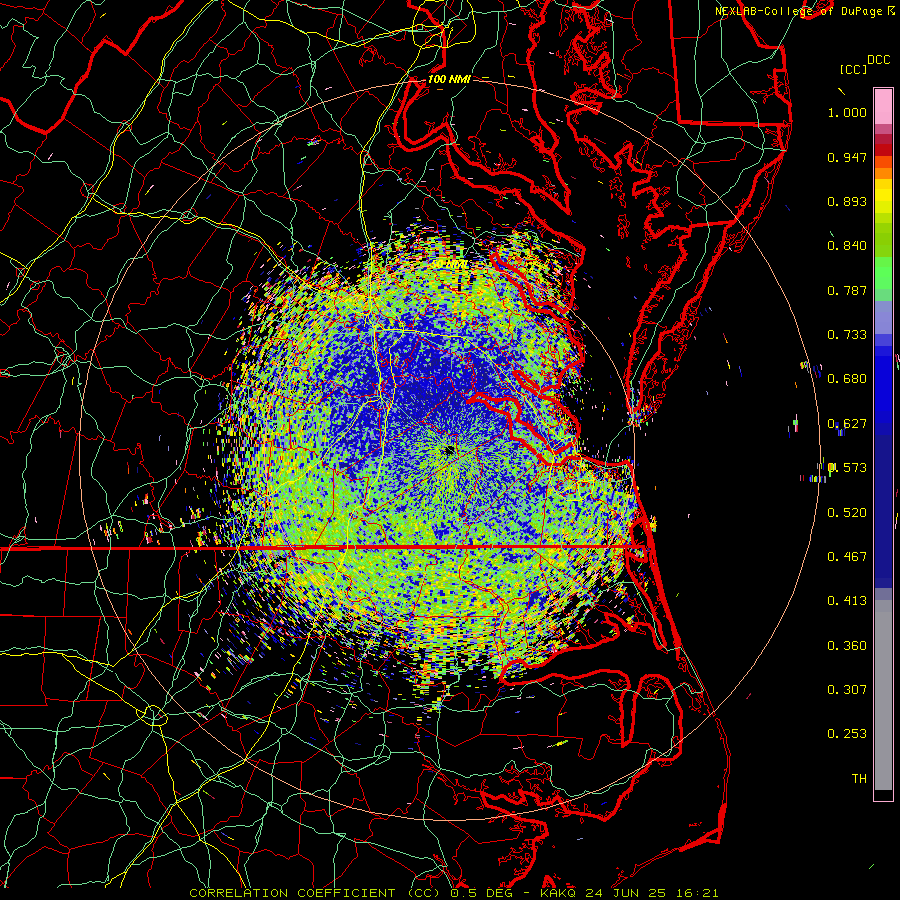Click the 0.627 legend value

[x=847, y=424]
